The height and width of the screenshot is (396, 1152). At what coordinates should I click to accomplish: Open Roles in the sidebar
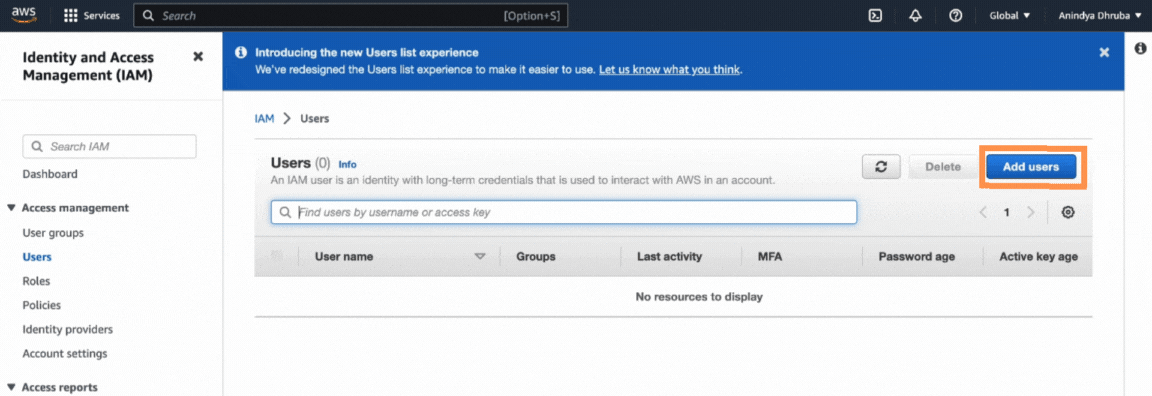[36, 281]
